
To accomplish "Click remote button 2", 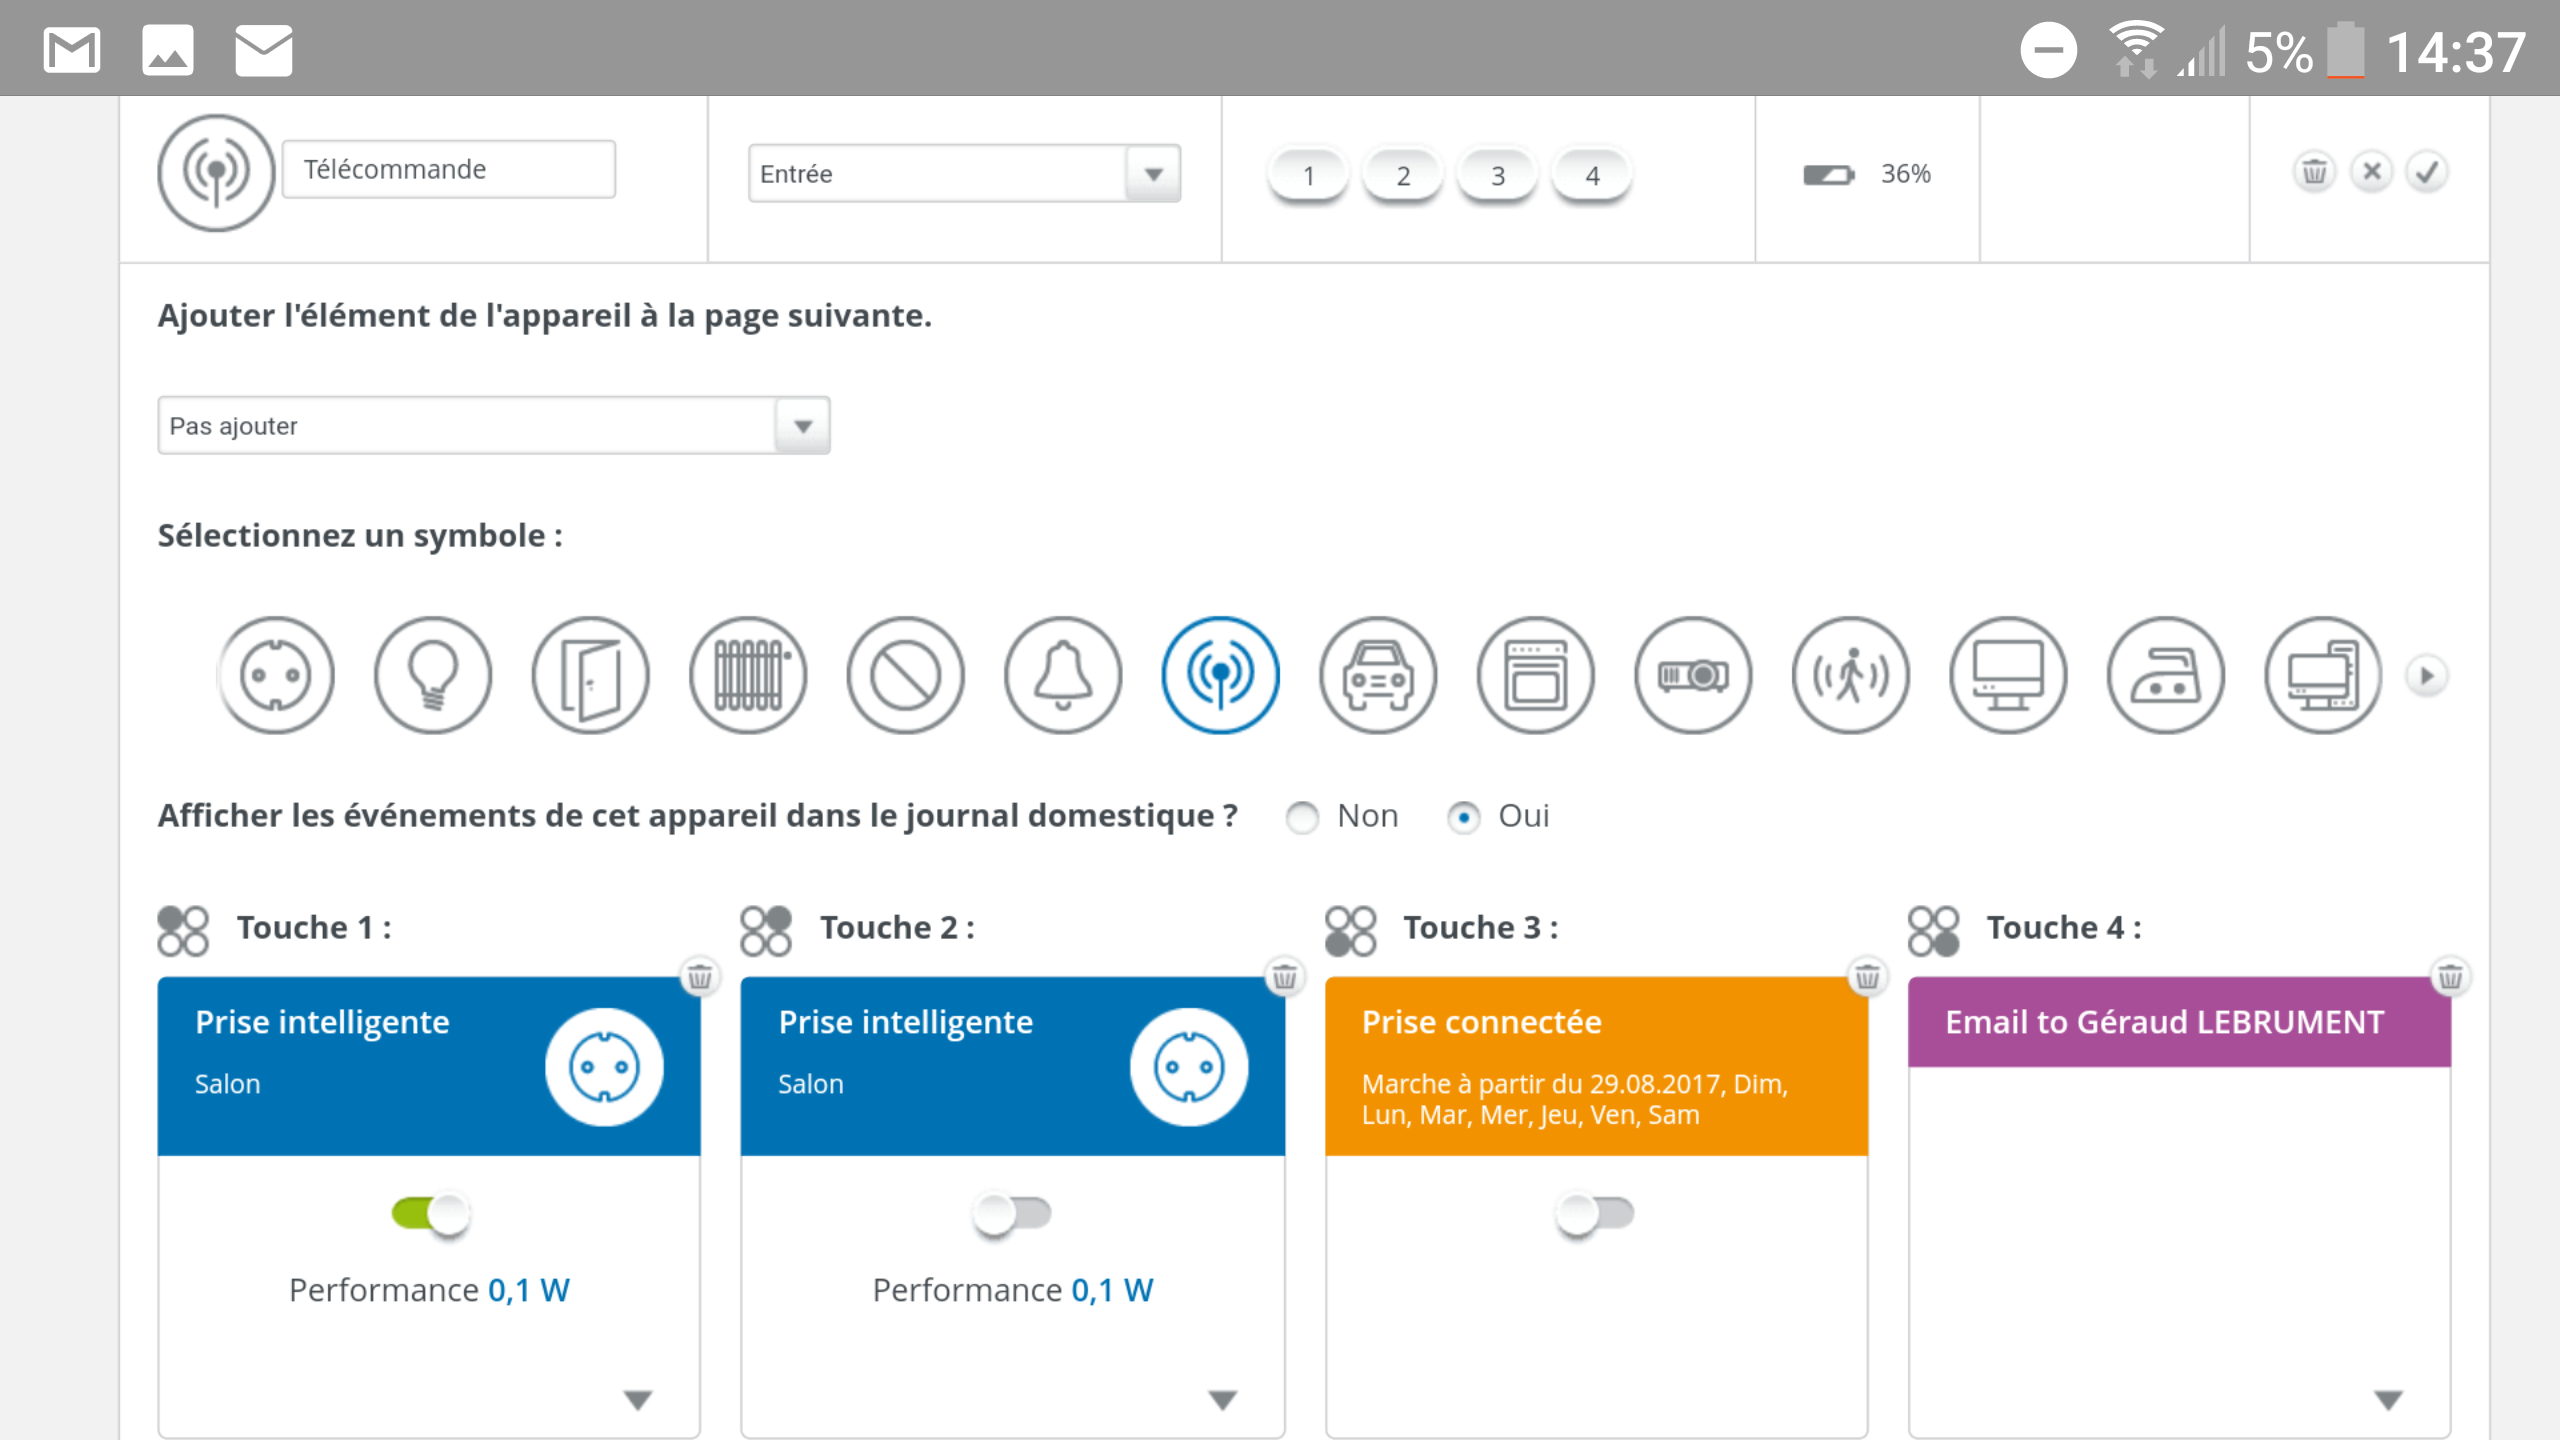I will click(x=1403, y=175).
